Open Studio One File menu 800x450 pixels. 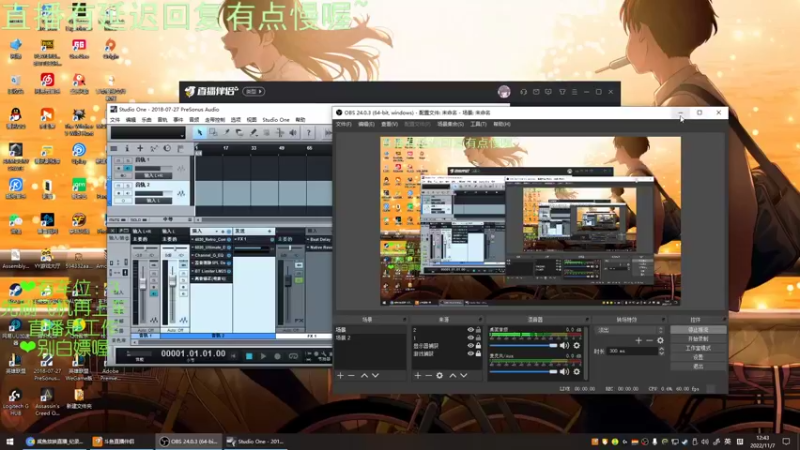115,119
